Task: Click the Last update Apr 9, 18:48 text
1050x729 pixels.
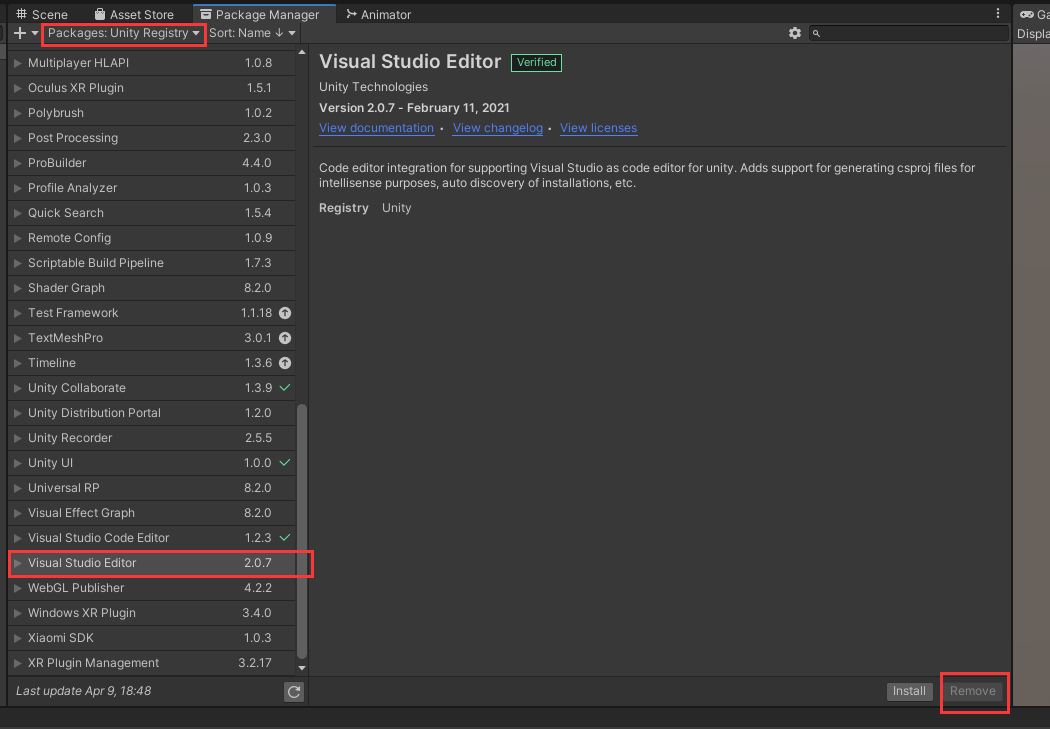Action: [x=84, y=691]
